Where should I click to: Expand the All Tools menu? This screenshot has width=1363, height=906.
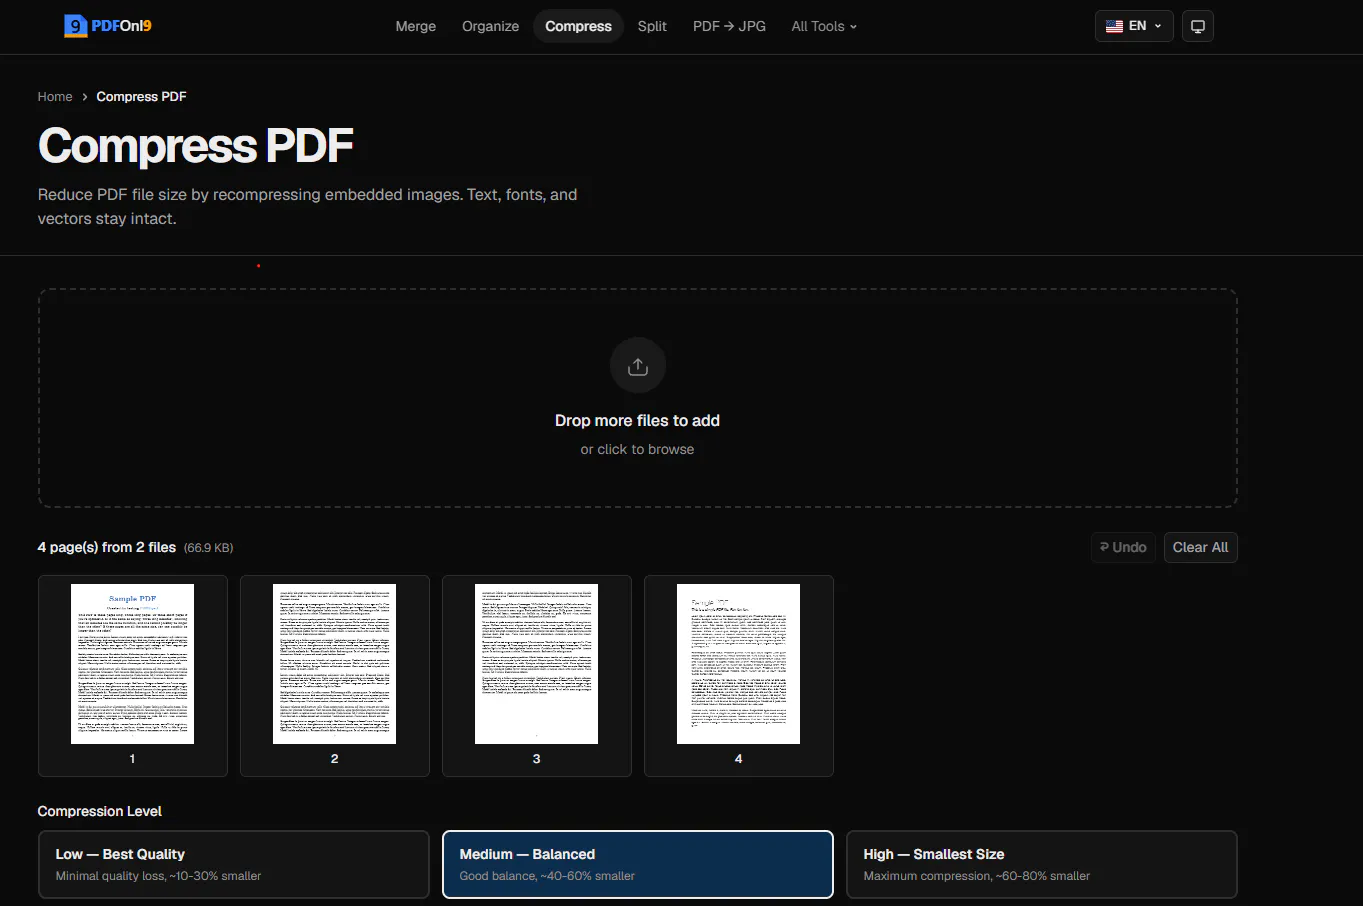824,26
